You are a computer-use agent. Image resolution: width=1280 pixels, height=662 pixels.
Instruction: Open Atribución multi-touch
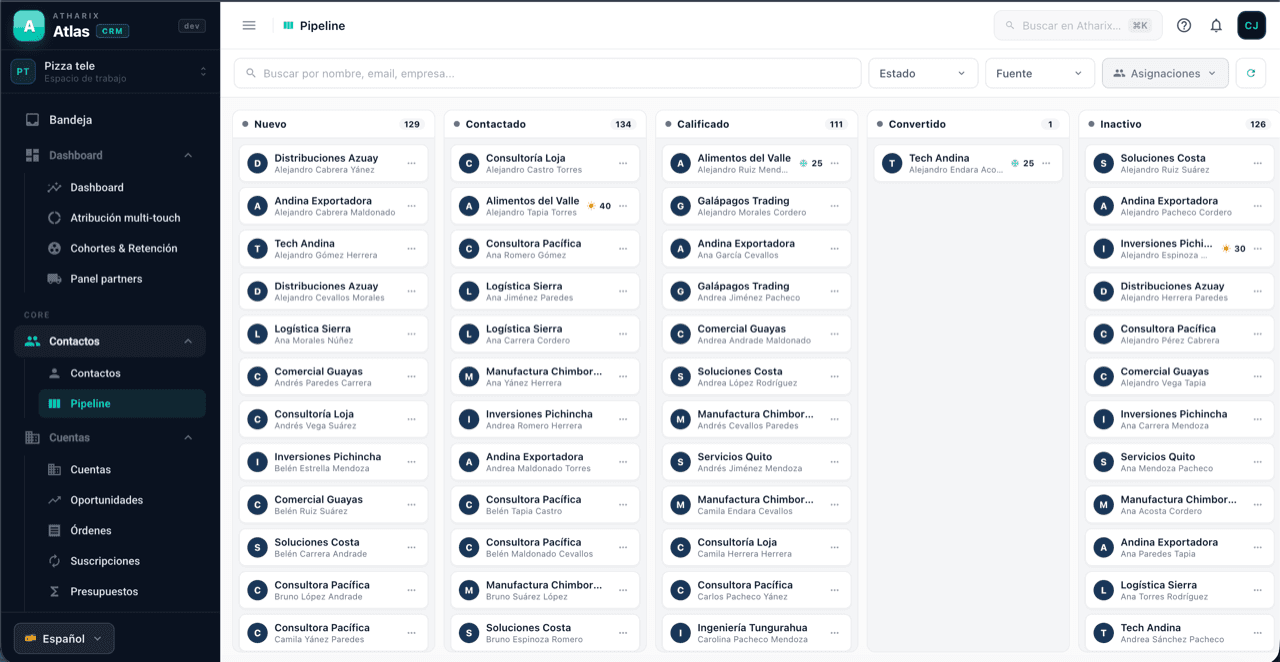(122, 218)
